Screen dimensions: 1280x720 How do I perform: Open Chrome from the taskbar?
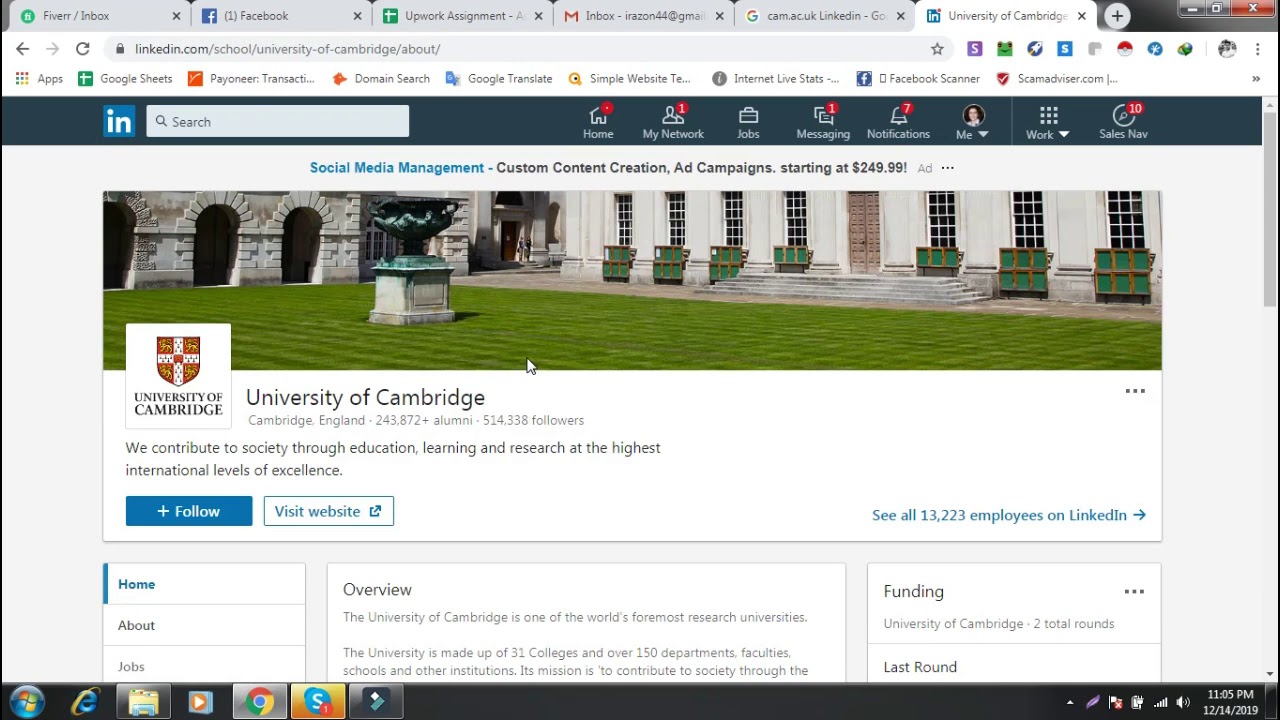point(260,702)
